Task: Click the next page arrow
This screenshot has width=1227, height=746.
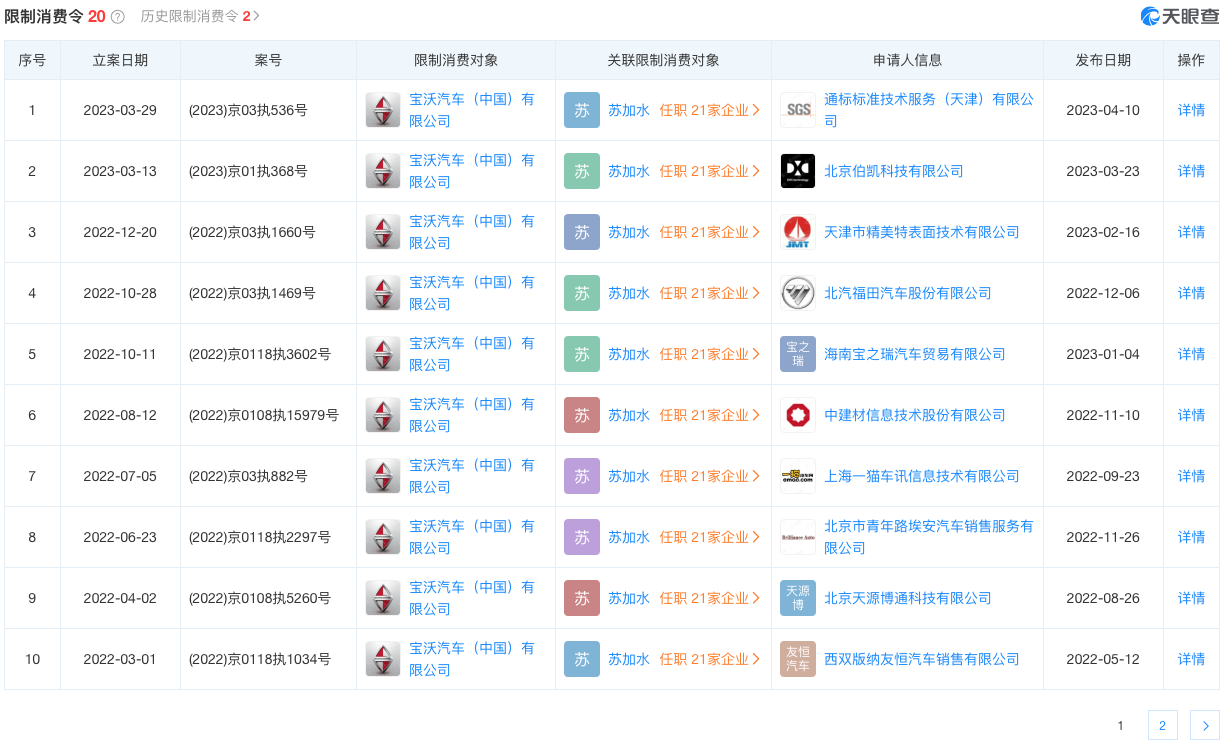Action: point(1205,725)
